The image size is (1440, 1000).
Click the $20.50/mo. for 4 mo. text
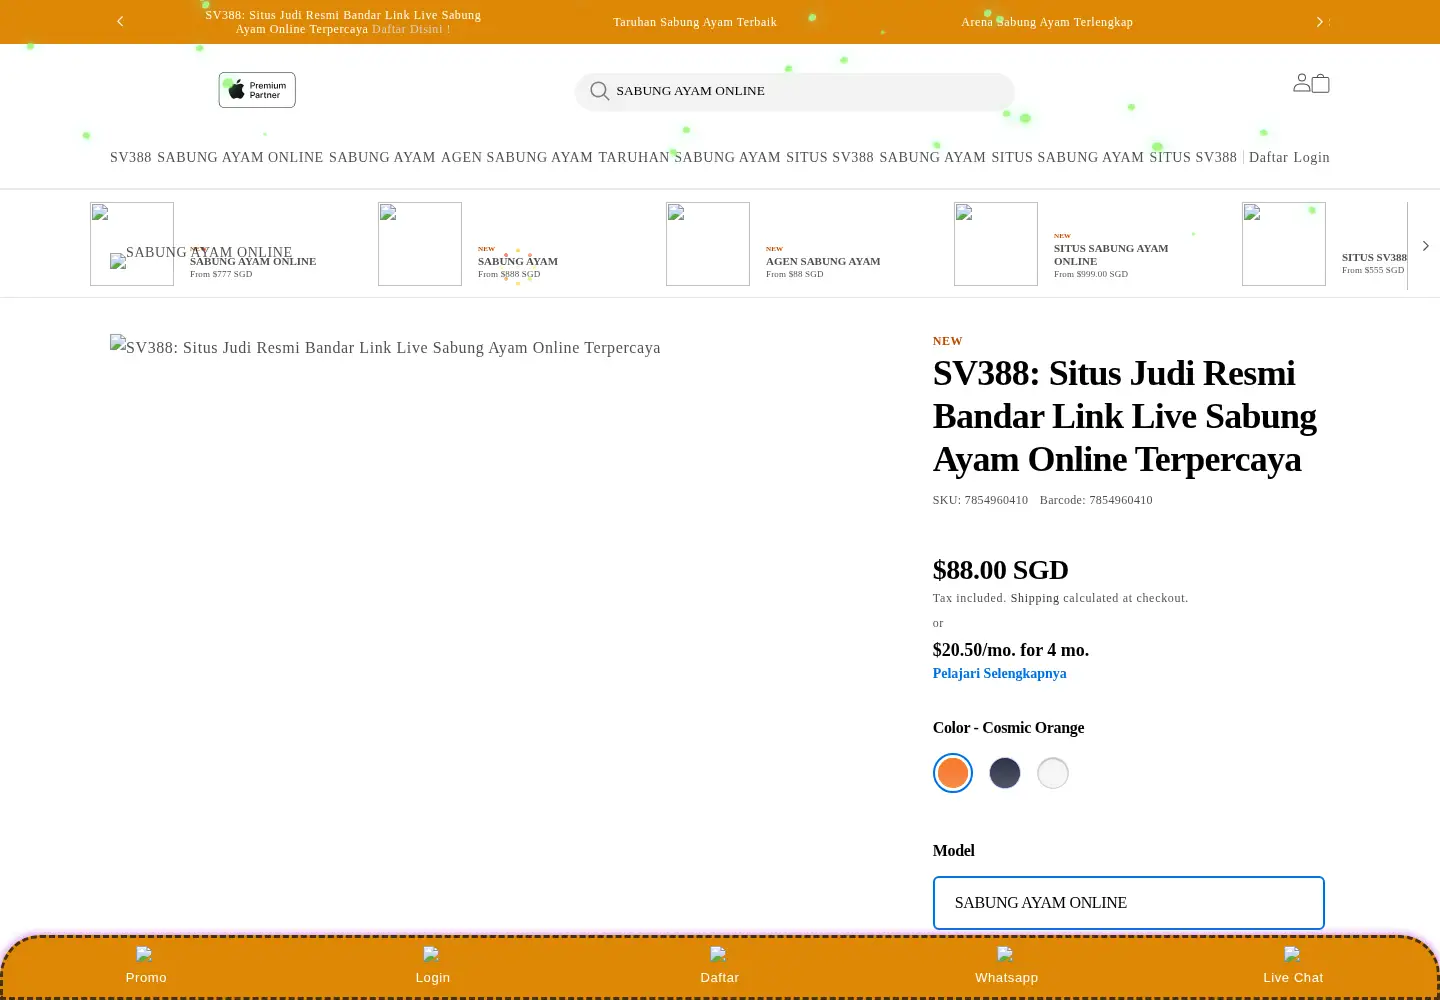click(x=1011, y=650)
